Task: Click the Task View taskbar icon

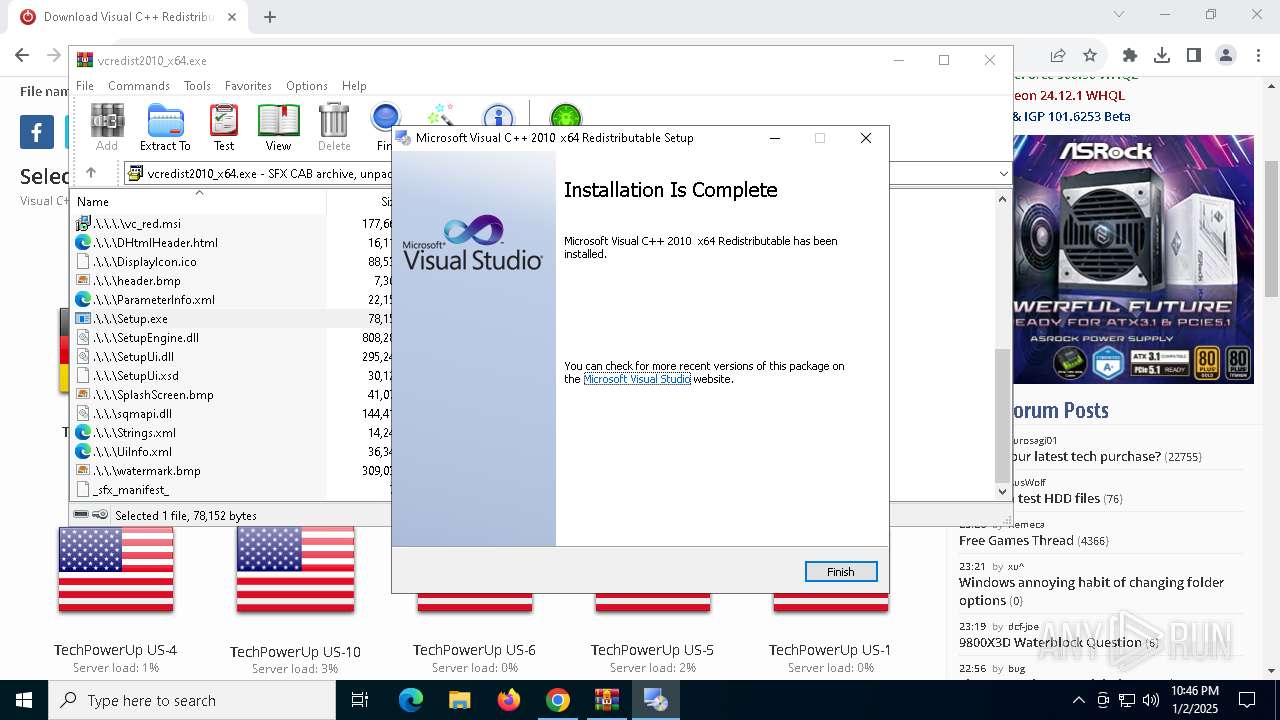Action: tap(360, 700)
